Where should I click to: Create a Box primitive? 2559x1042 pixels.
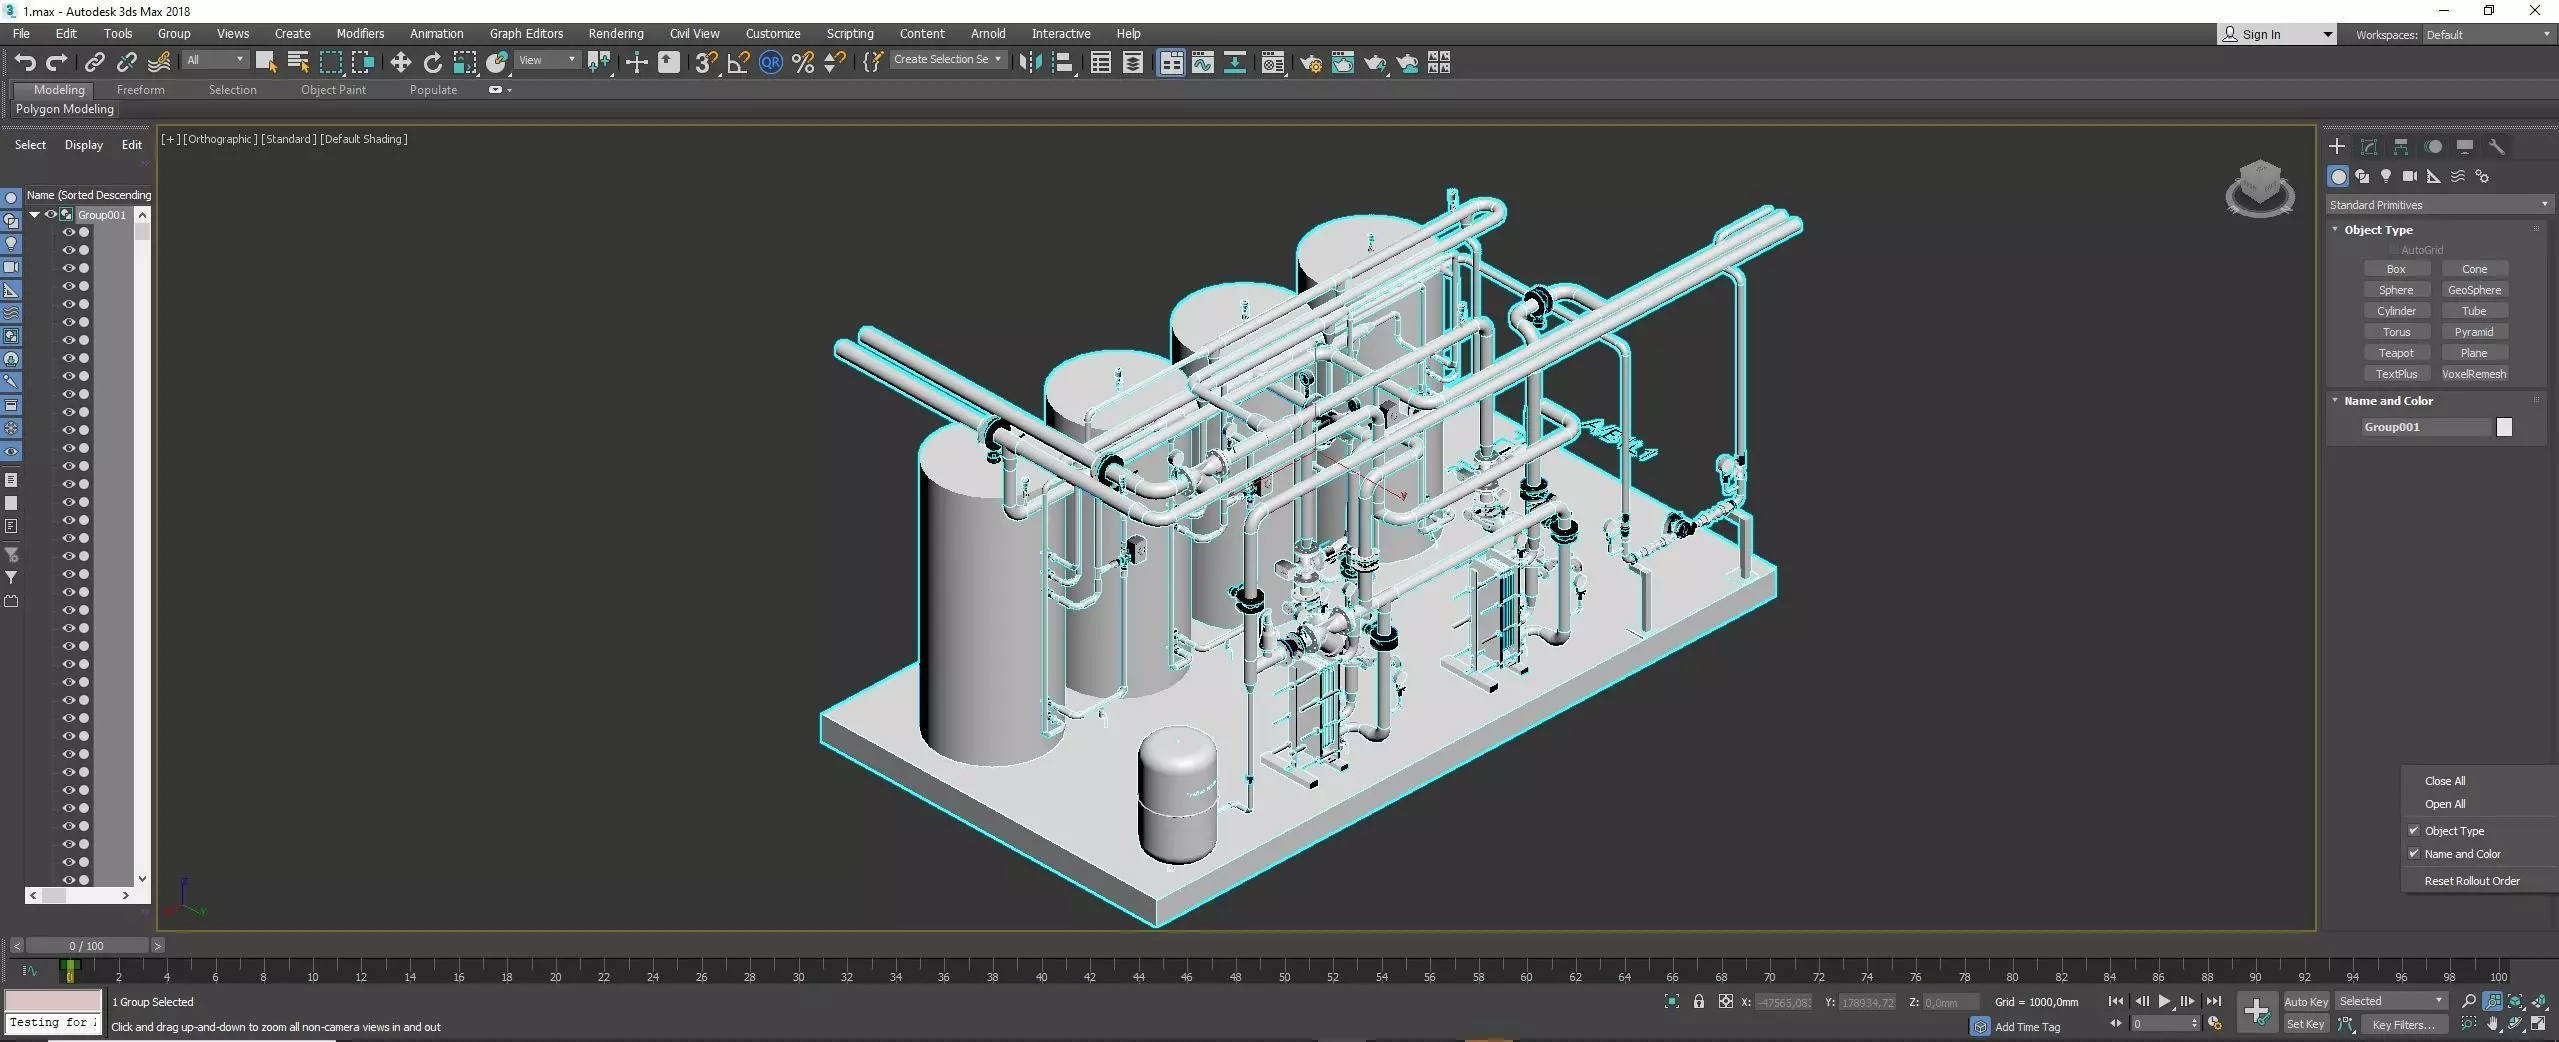(x=2396, y=269)
